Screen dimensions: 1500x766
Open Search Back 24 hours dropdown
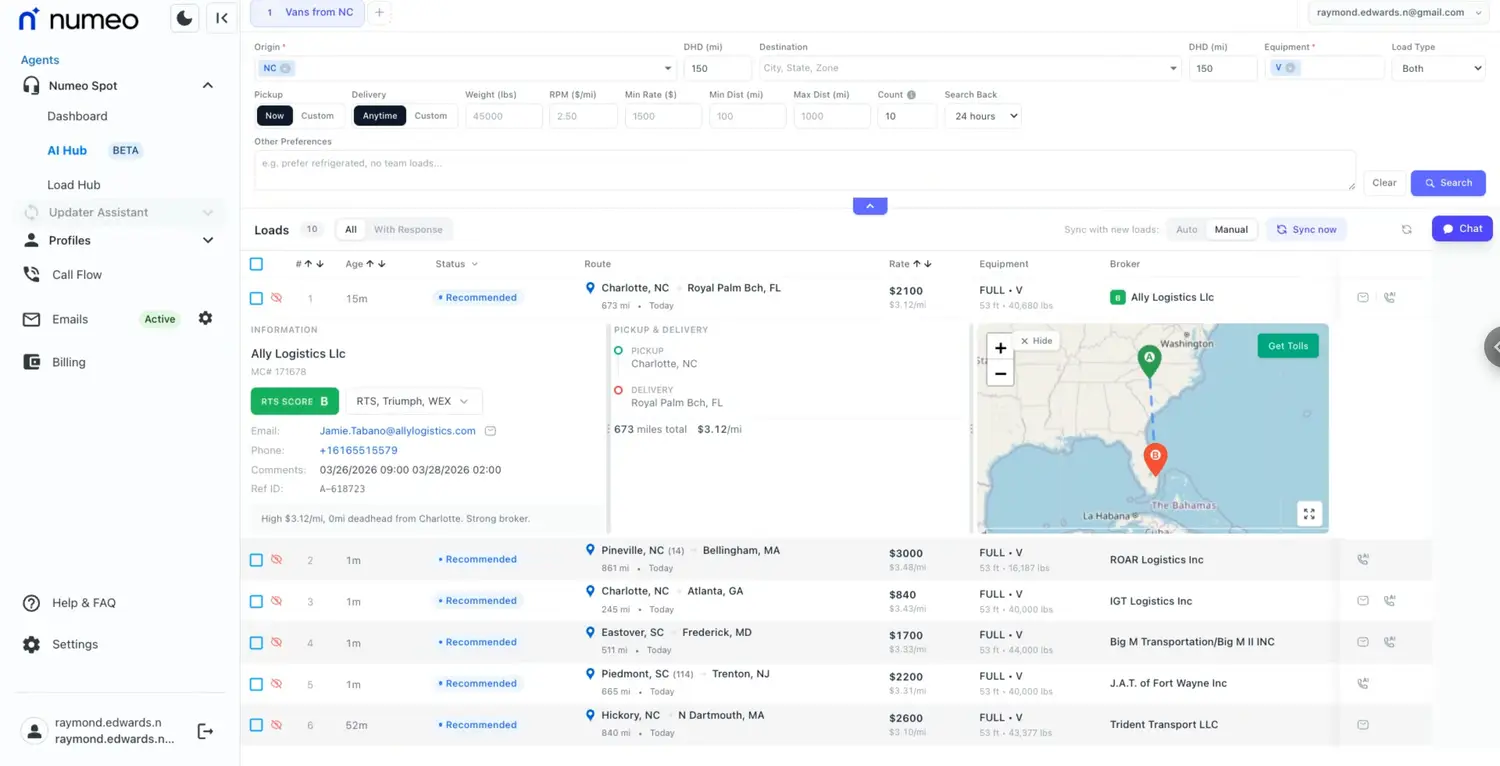tap(982, 116)
